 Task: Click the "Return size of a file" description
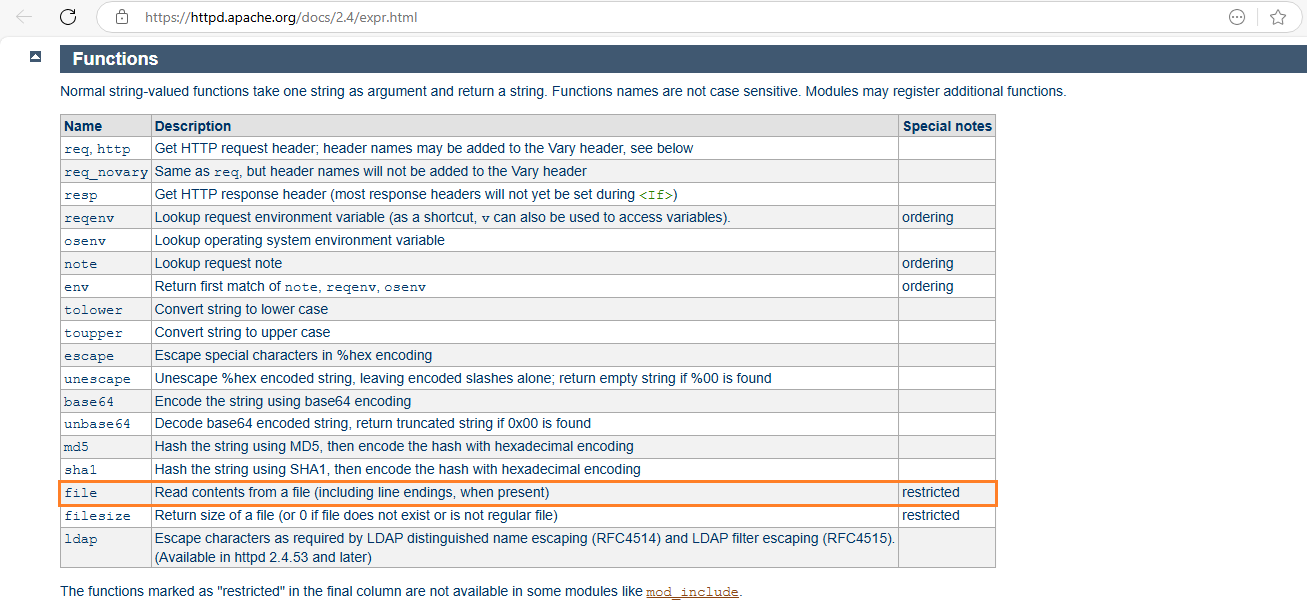[356, 516]
